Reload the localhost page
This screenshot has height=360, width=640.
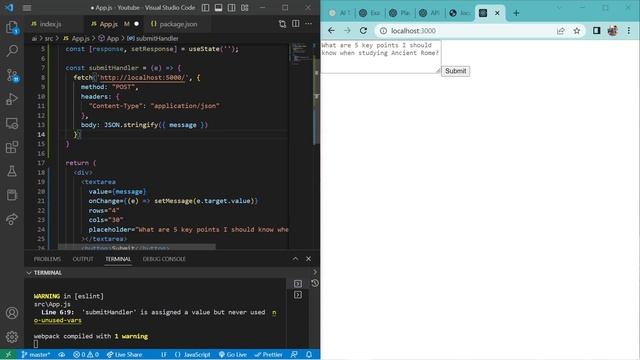pos(363,31)
